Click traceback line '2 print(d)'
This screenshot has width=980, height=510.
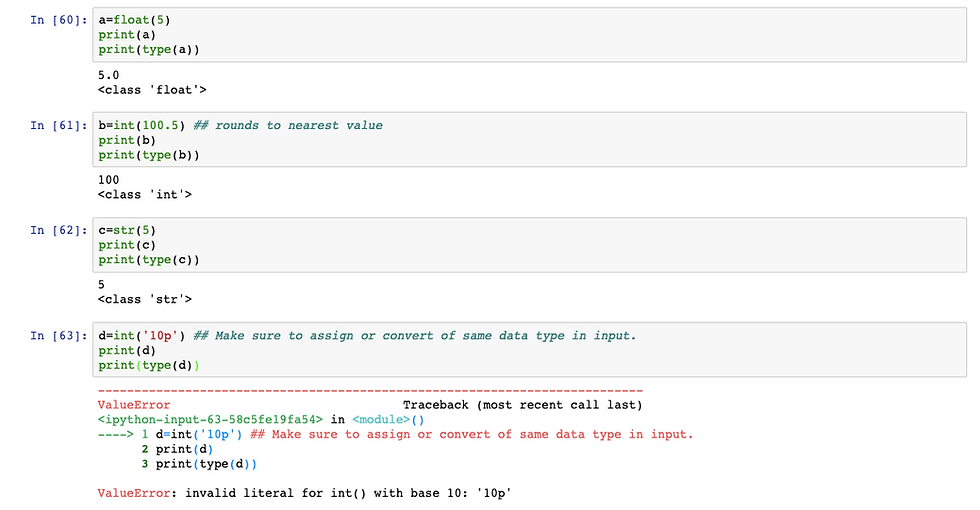pyautogui.click(x=178, y=449)
